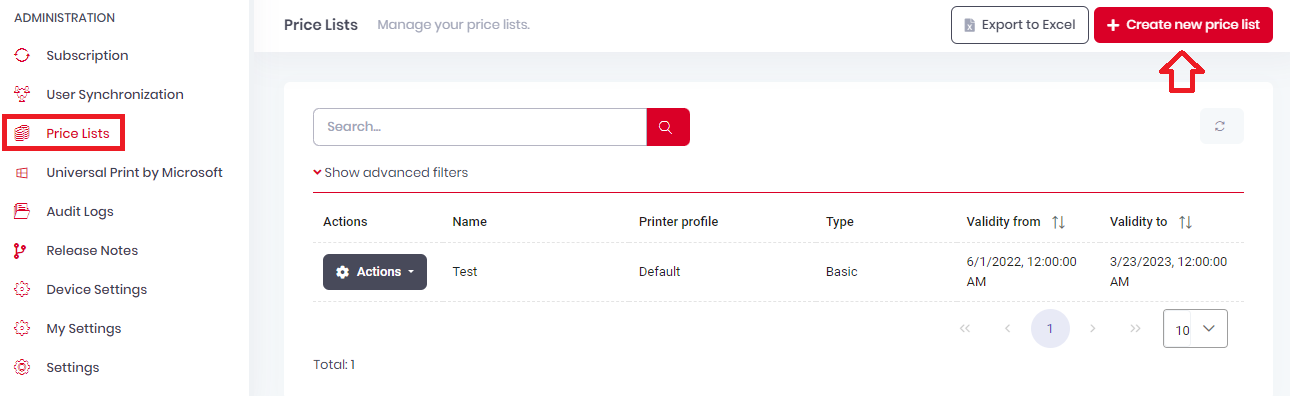Image resolution: width=1290 pixels, height=396 pixels.
Task: Click the Settings gear icon in sidebar
Action: click(x=22, y=367)
